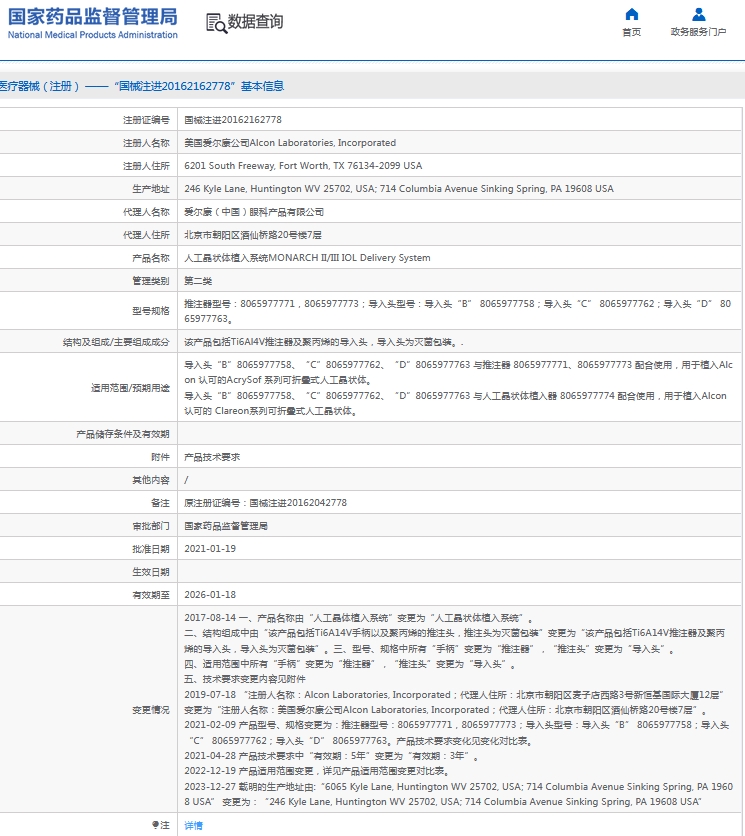This screenshot has width=745, height=836.
Task: Click the 数据查询 magnifier icon
Action: point(217,23)
